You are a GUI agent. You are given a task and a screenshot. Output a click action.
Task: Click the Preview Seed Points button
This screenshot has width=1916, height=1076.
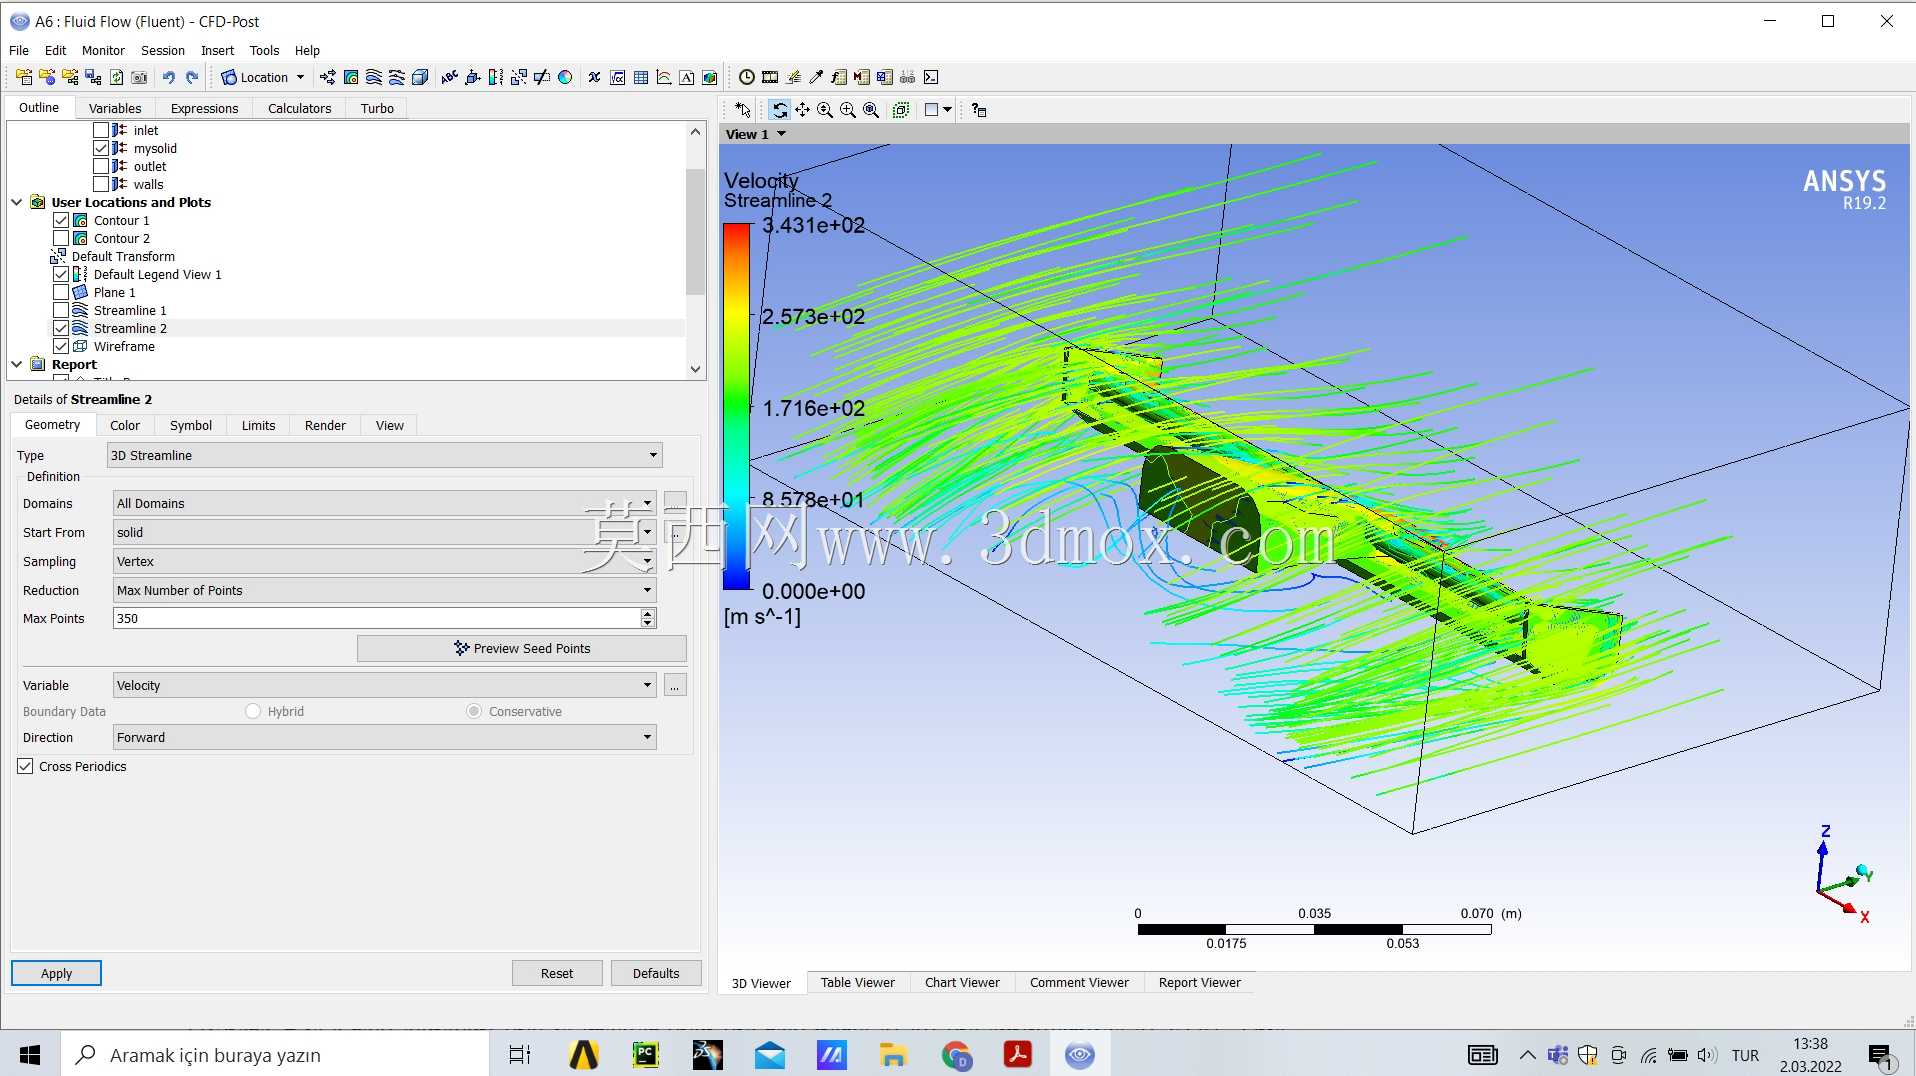coord(522,648)
